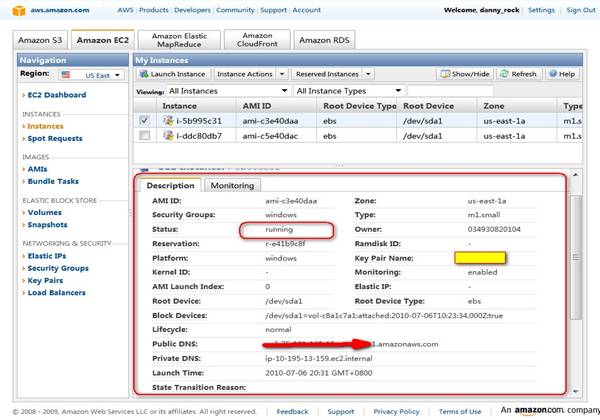Check instance i-ddc80db7 checkbox
Screen dimensions: 600x420
[146, 135]
